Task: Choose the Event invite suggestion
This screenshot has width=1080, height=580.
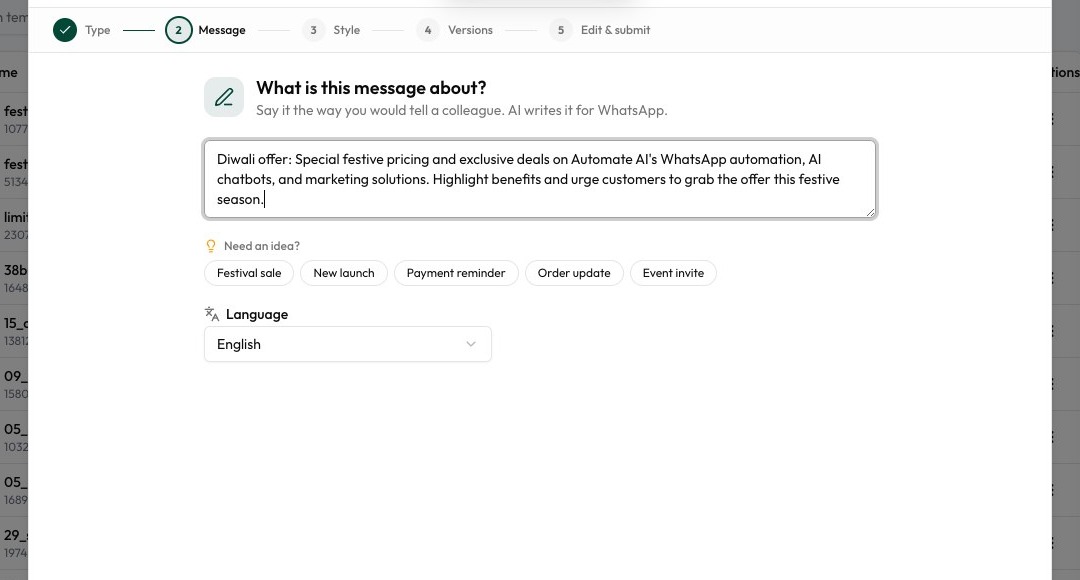Action: click(x=673, y=273)
